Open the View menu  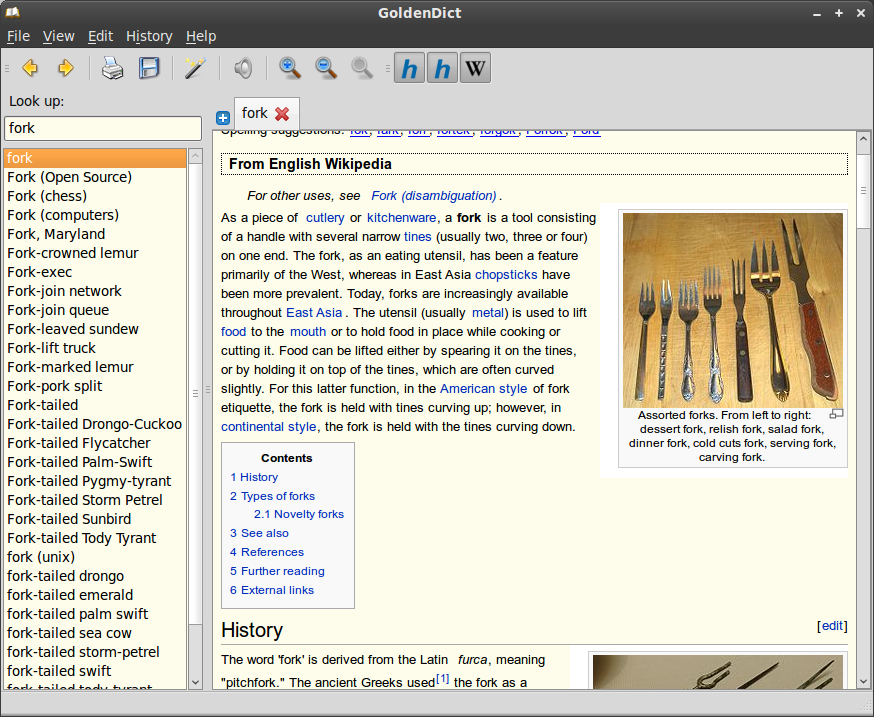(58, 35)
